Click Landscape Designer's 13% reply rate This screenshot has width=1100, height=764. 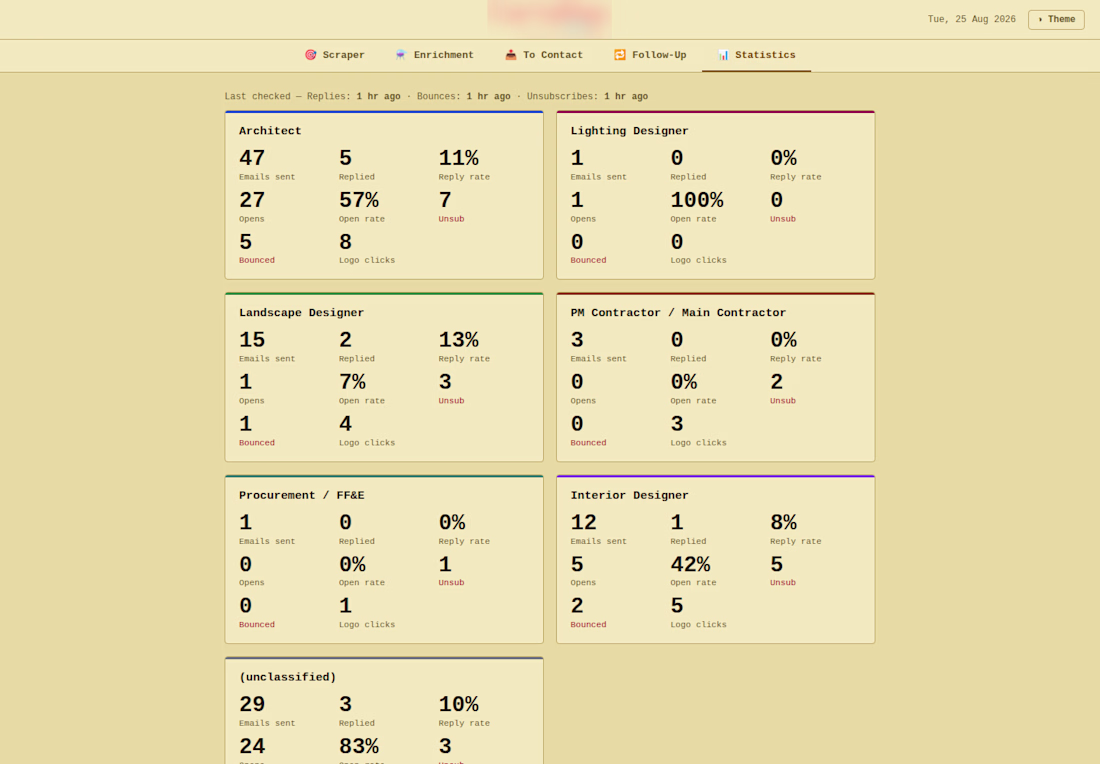459,340
